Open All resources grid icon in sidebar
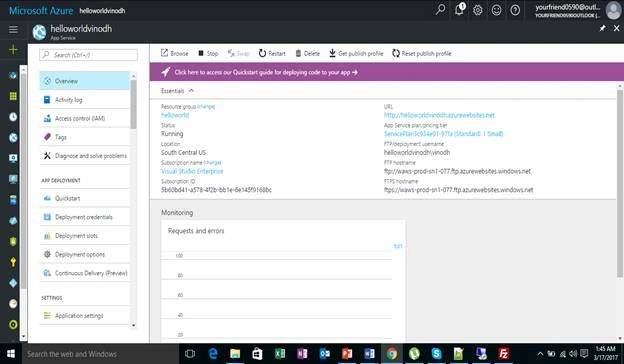This screenshot has width=624, height=364. tap(13, 96)
